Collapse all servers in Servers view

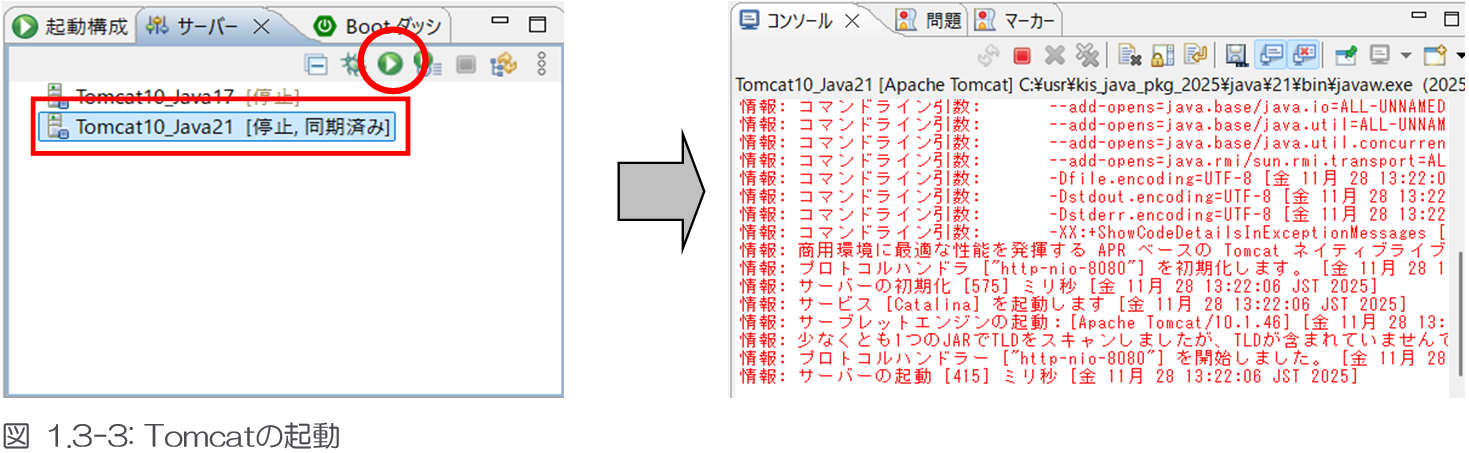(x=317, y=64)
